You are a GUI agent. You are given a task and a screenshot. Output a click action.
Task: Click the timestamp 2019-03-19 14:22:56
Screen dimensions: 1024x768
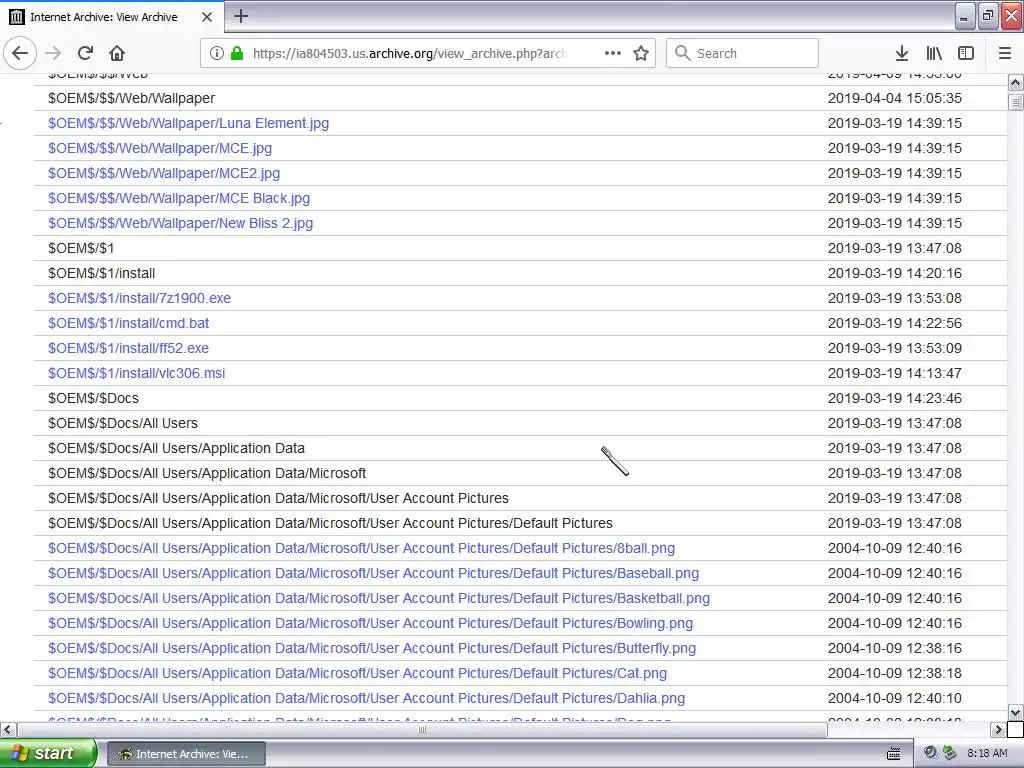[895, 323]
